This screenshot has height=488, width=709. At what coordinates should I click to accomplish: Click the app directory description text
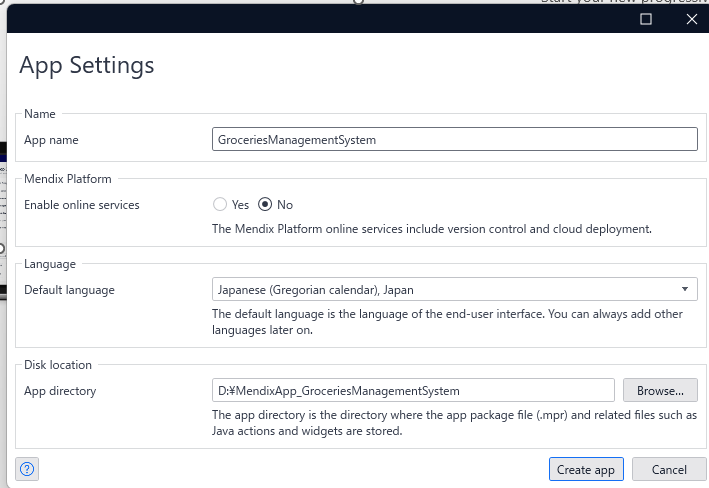click(x=455, y=423)
